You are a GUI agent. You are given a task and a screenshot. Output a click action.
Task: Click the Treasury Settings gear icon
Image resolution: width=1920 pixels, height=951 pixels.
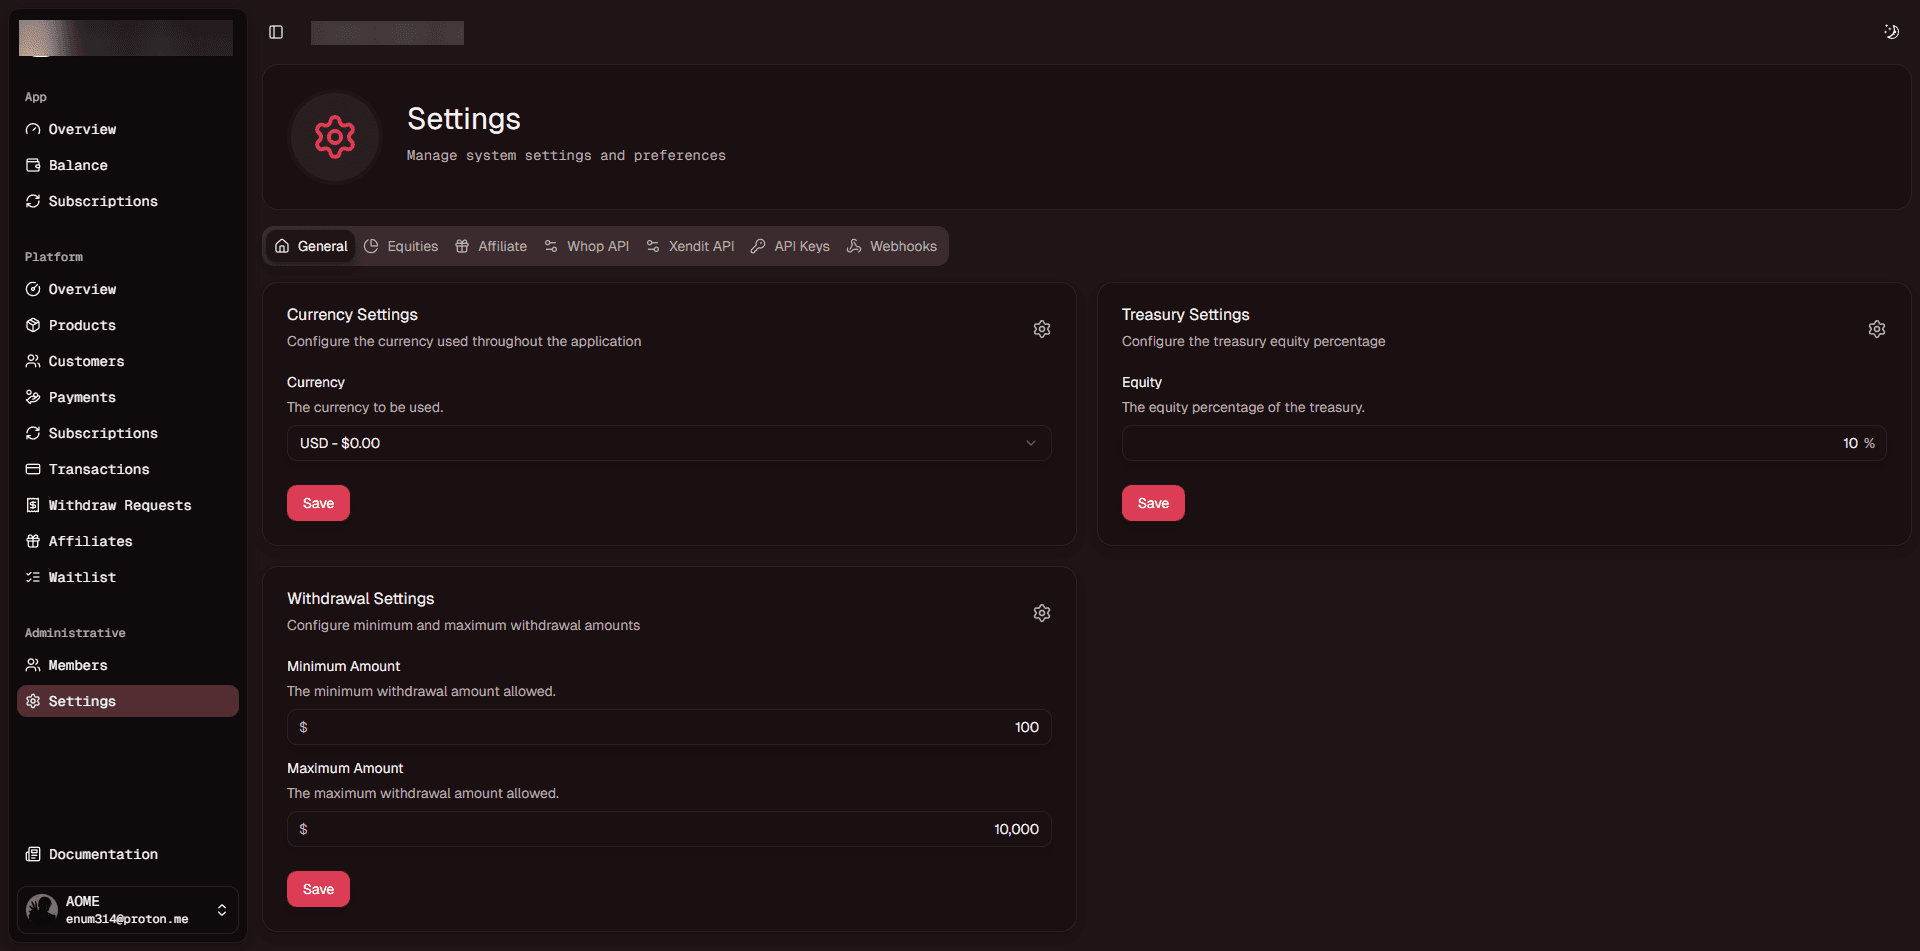pyautogui.click(x=1876, y=329)
